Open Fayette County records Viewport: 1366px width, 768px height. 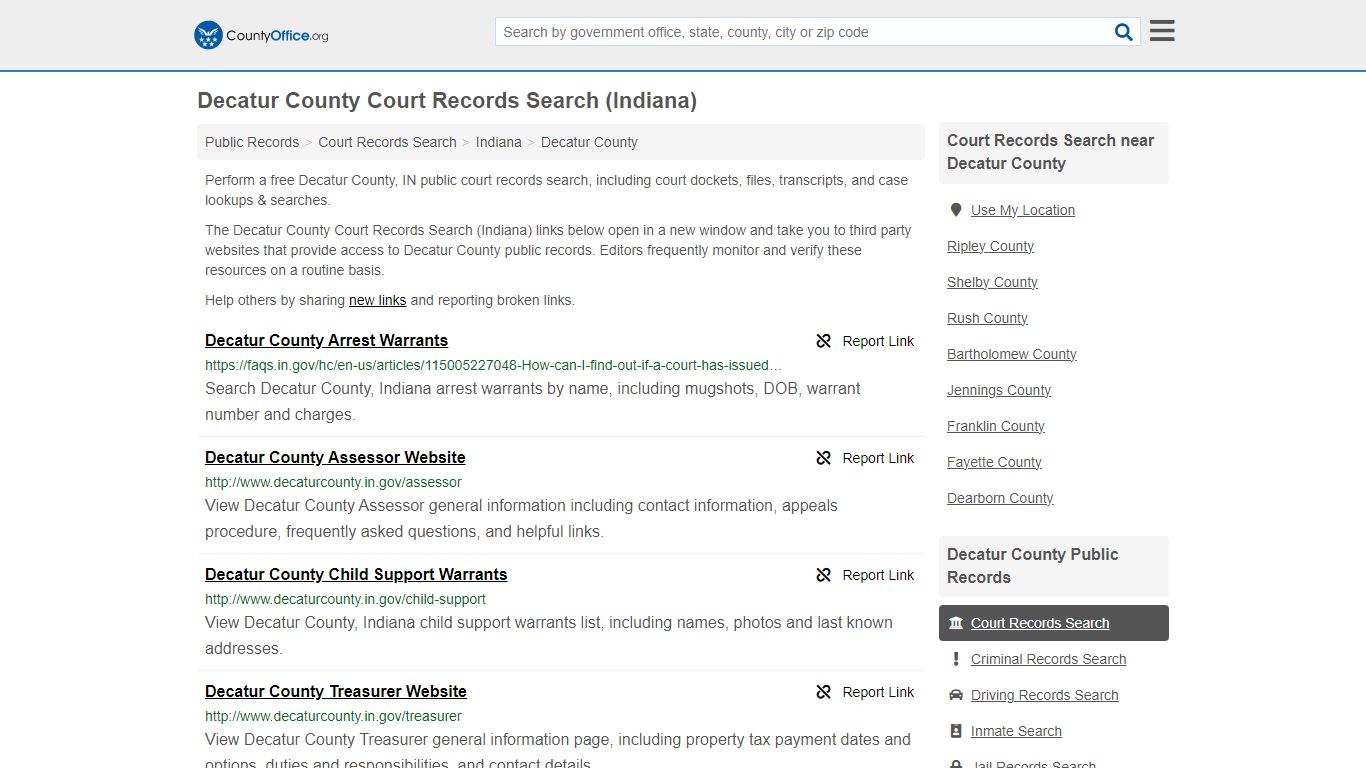tap(994, 462)
